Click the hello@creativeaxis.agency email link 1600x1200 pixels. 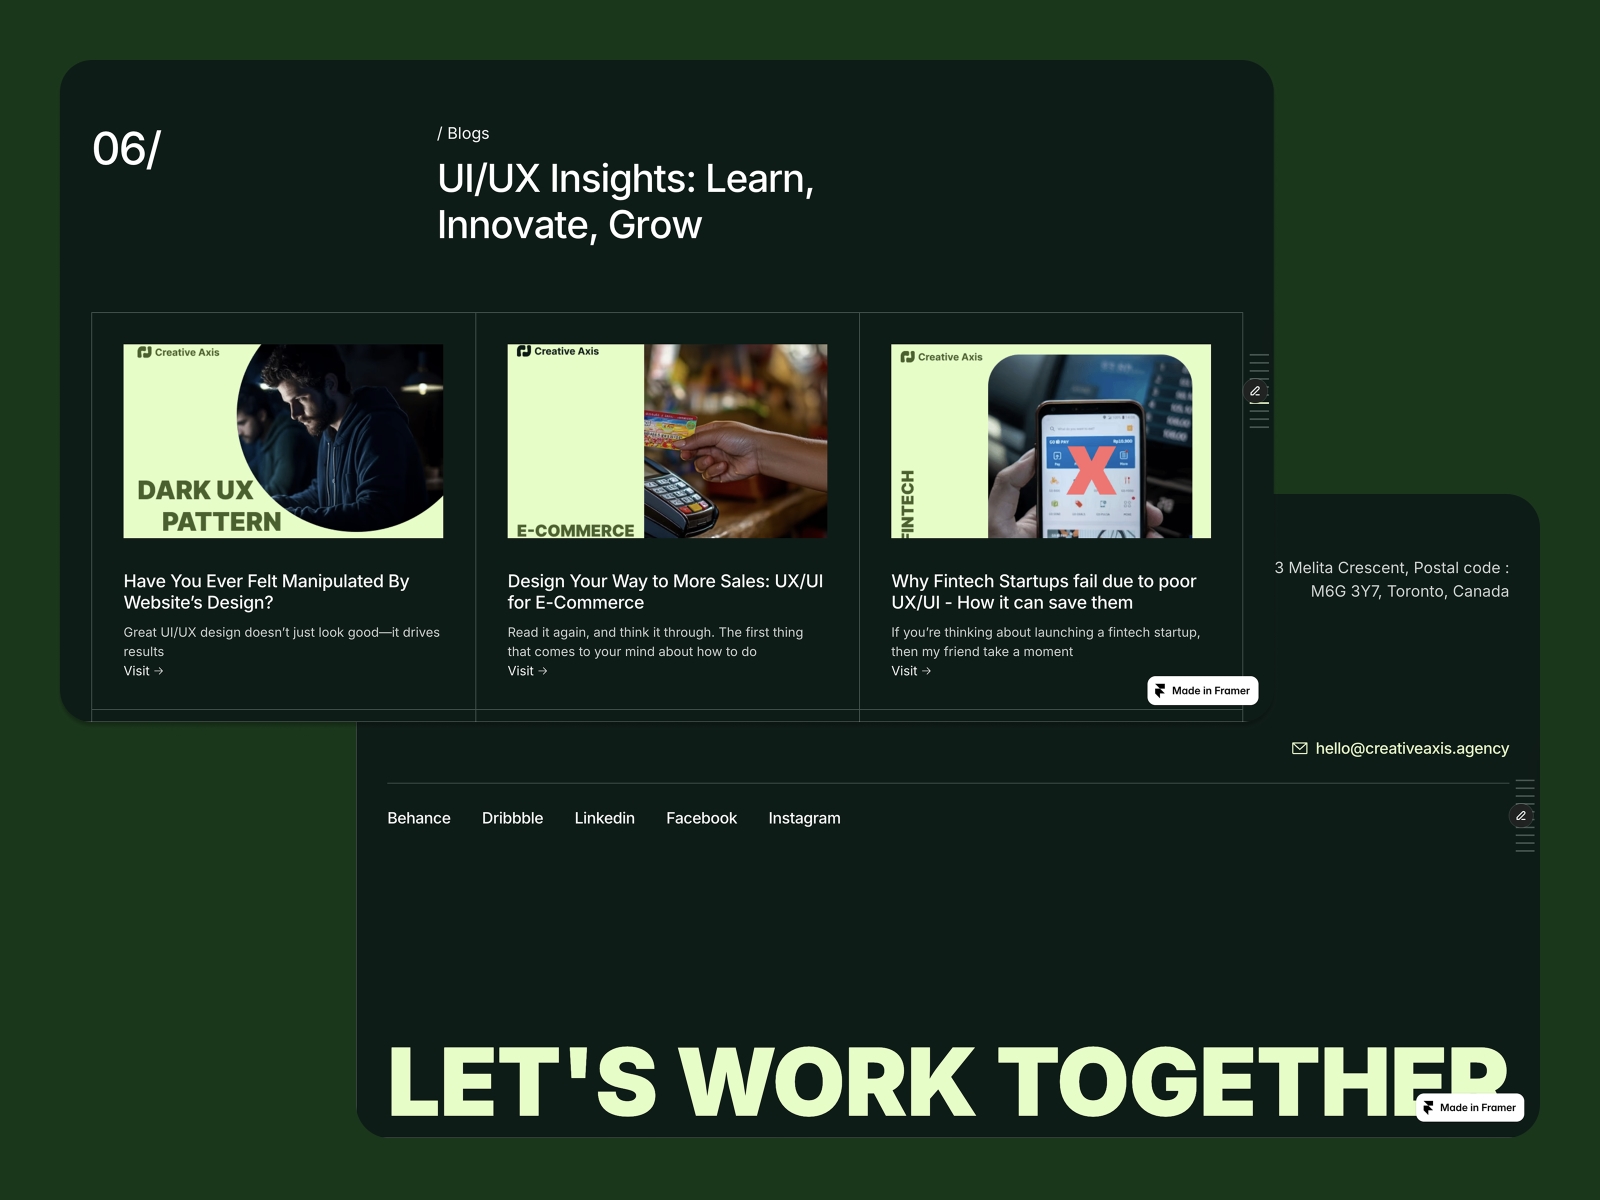pos(1413,748)
